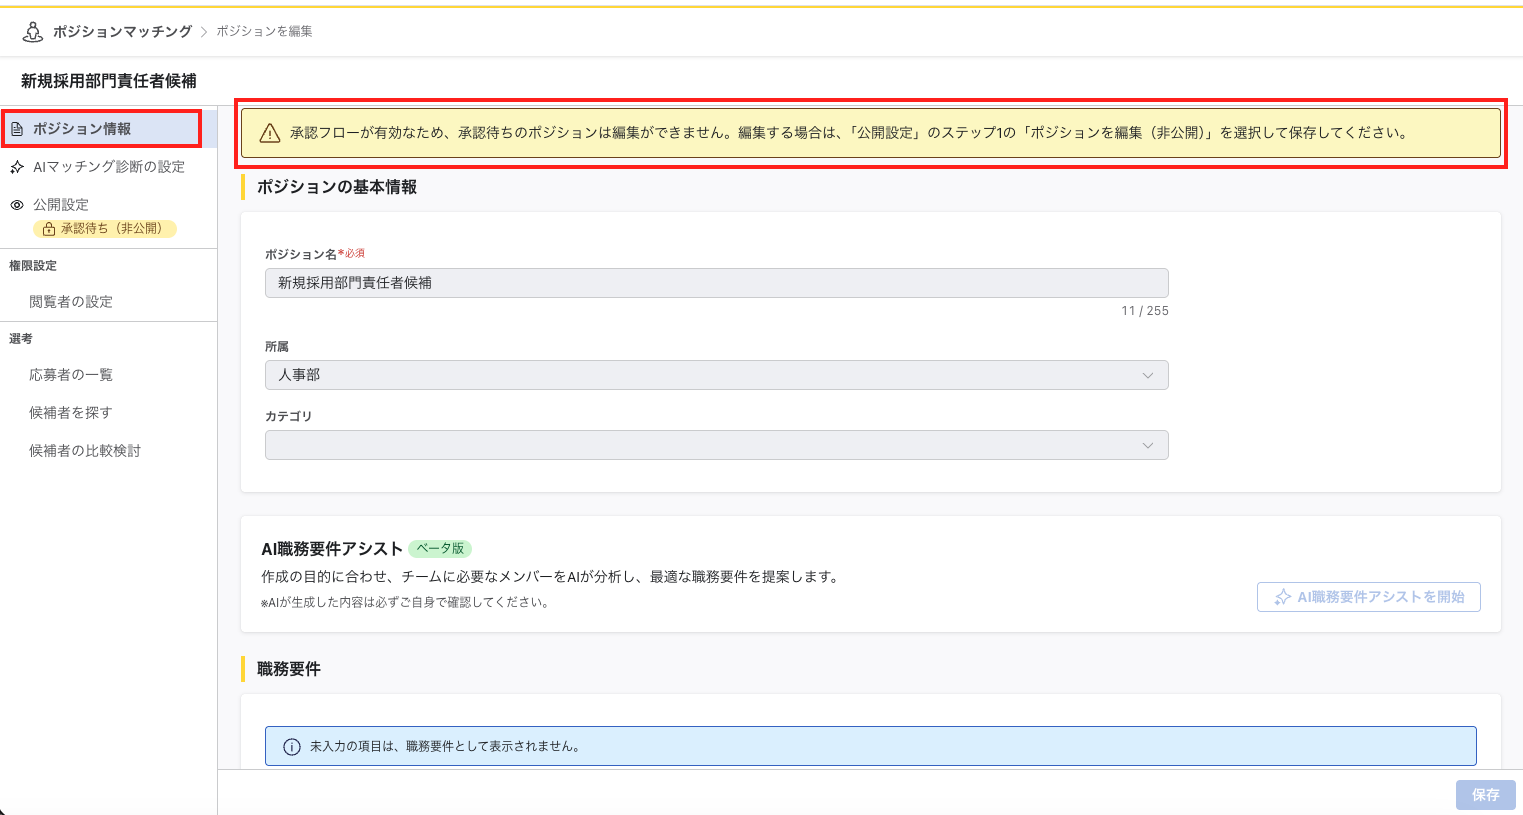The width and height of the screenshot is (1523, 815).
Task: Click the 選考 sidebar group label
Action: 21,339
